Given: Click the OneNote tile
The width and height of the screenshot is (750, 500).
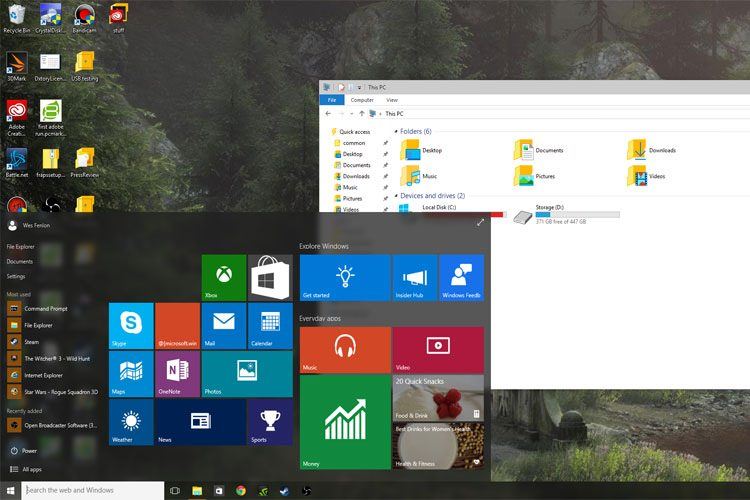Looking at the screenshot, I should [178, 374].
